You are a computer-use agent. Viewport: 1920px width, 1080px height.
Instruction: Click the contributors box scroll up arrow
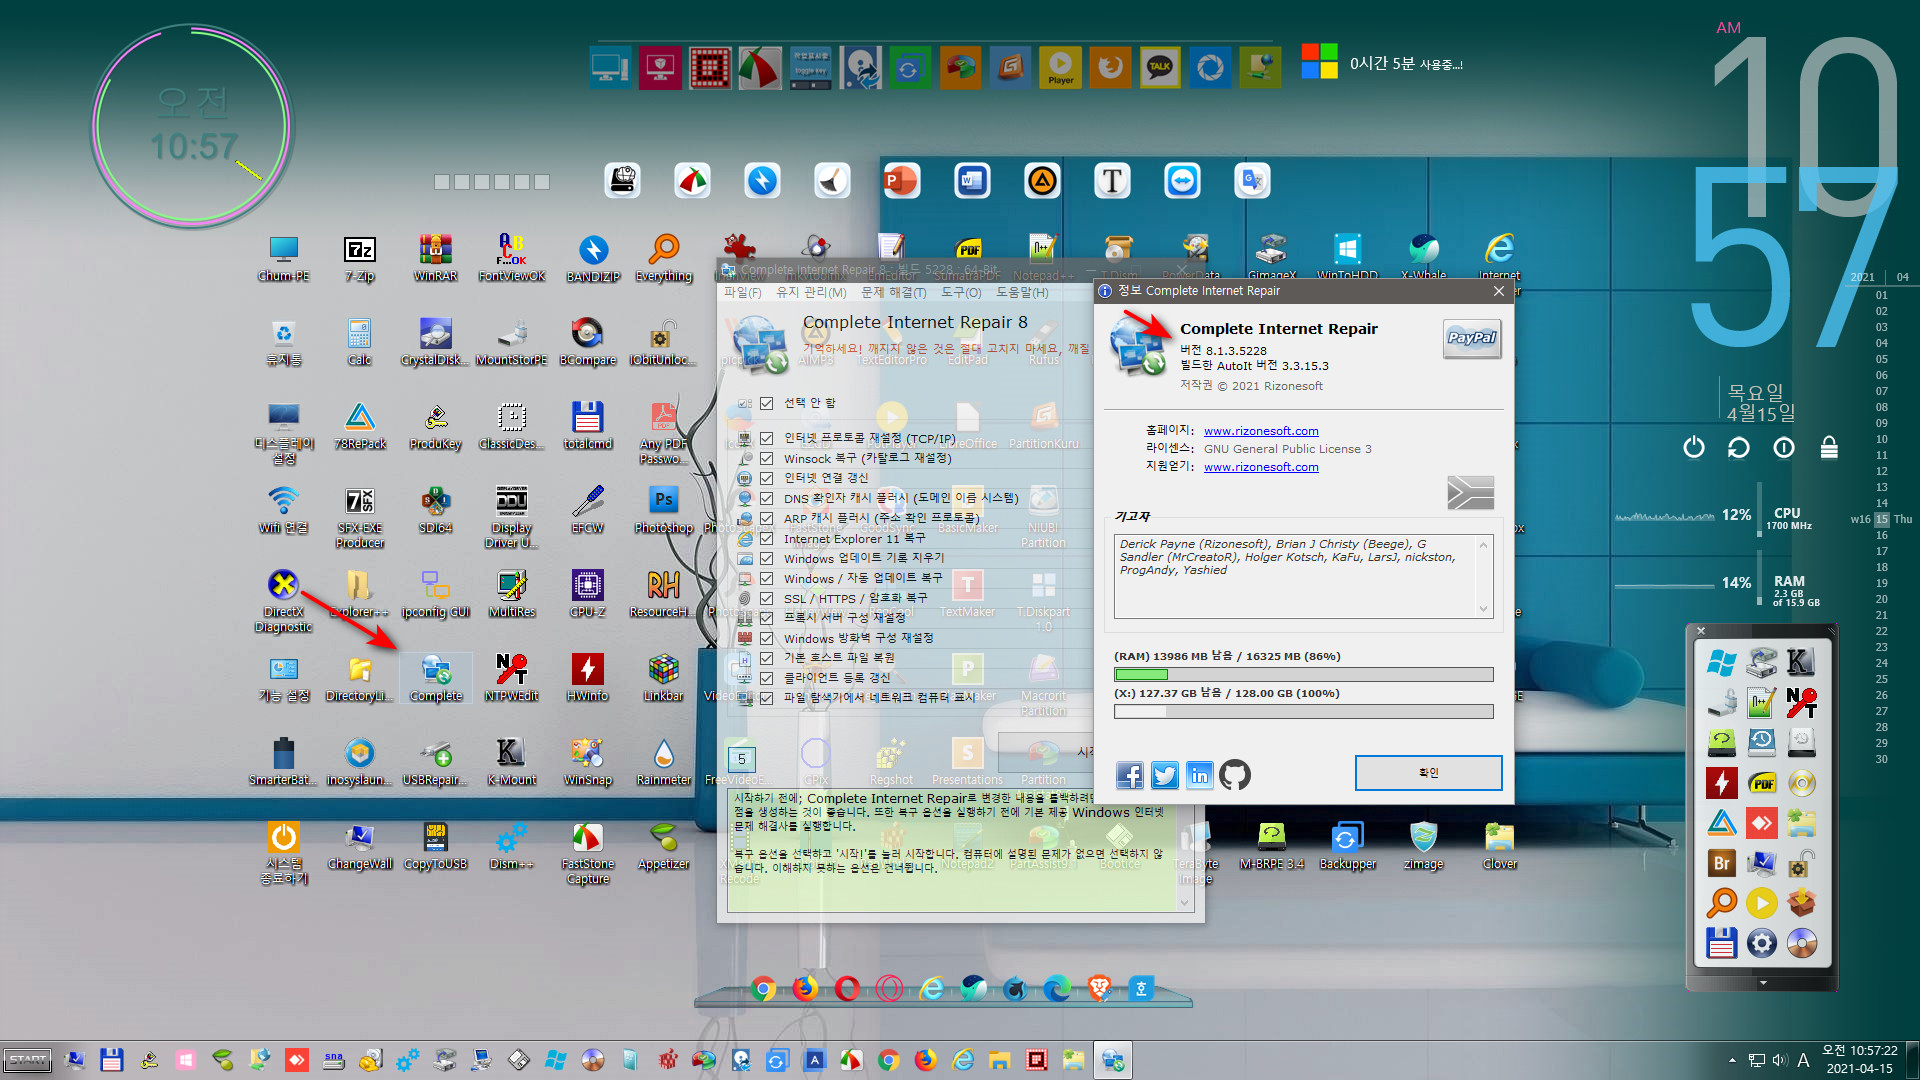(x=1483, y=545)
